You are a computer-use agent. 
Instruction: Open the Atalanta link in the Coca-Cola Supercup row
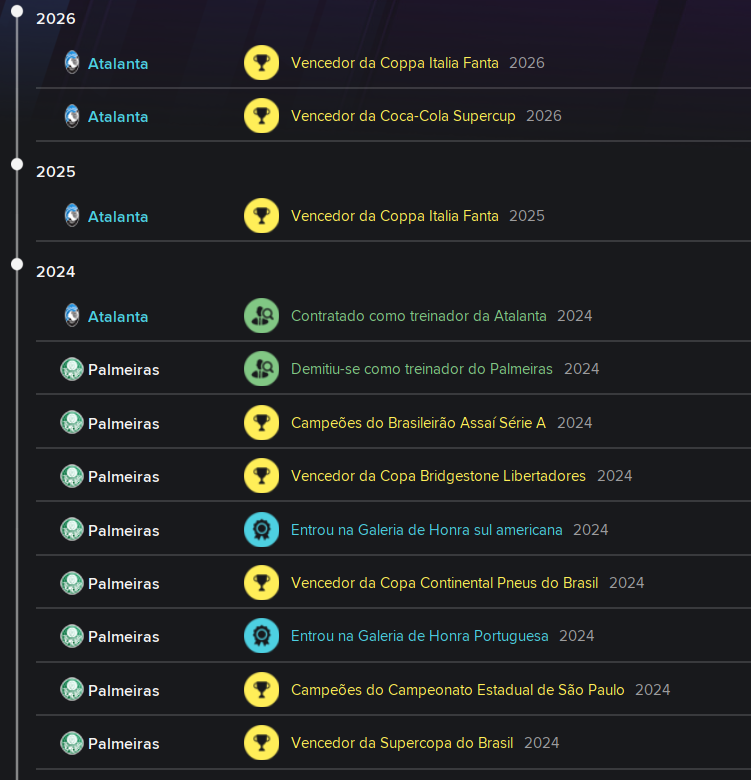(x=118, y=117)
